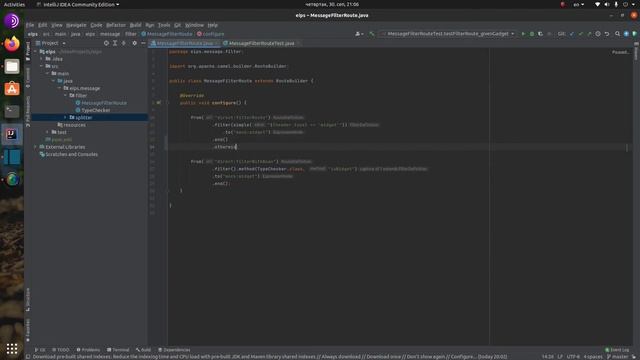This screenshot has width=640, height=360.
Task: Click Git update project arrow
Action: click(x=572, y=34)
